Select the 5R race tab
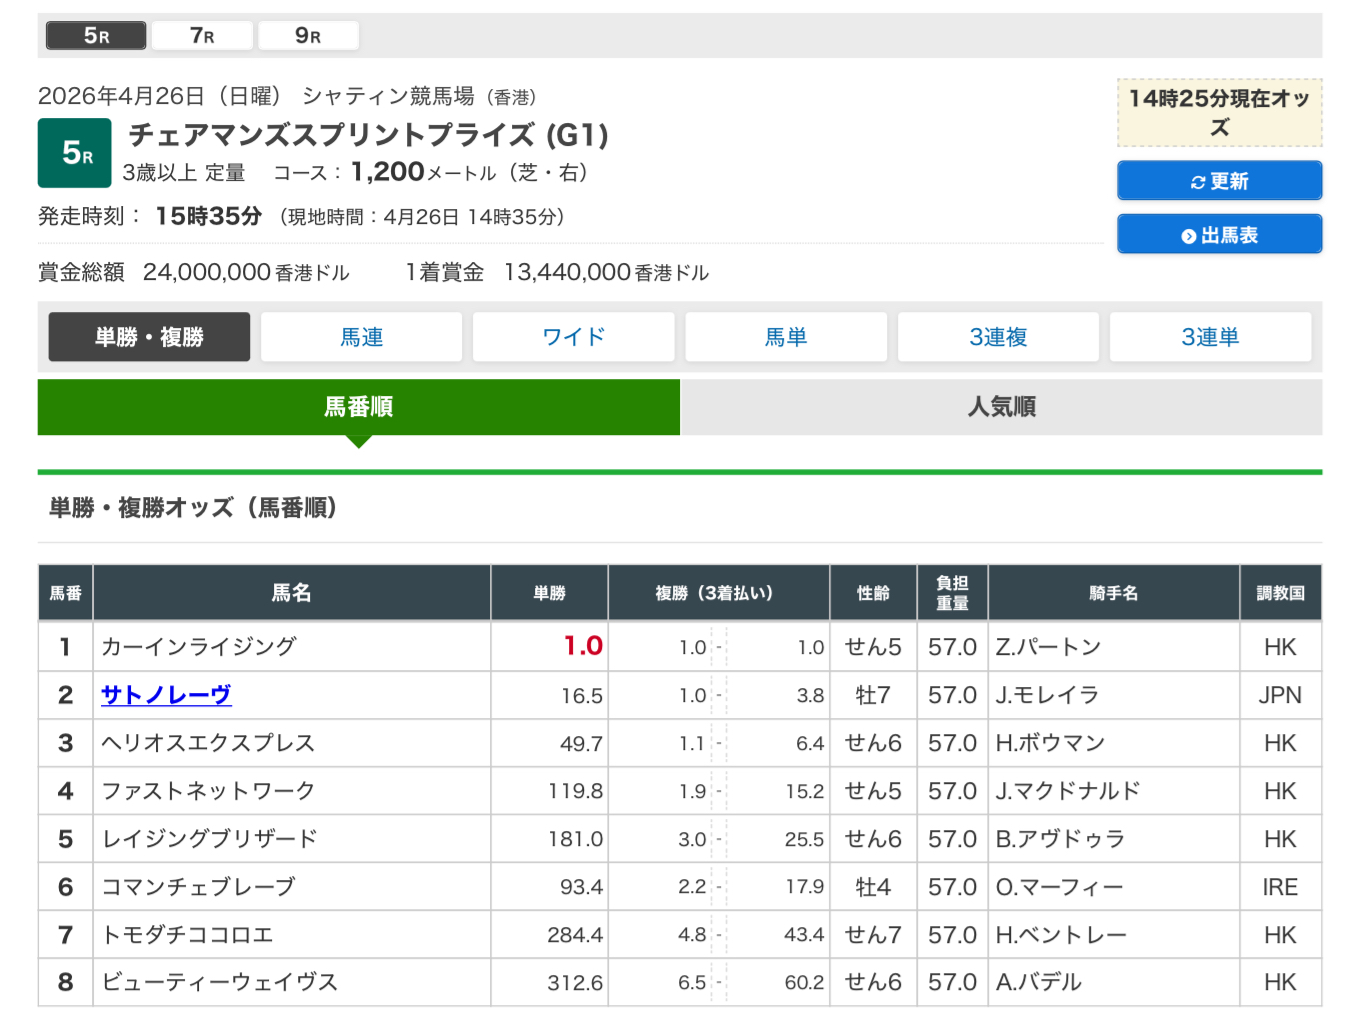This screenshot has width=1370, height=1021. [96, 36]
